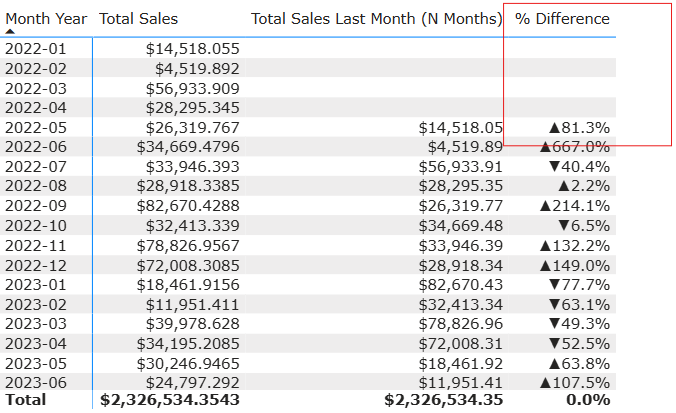
Task: Sort by the Month Year column header
Action: [45, 19]
